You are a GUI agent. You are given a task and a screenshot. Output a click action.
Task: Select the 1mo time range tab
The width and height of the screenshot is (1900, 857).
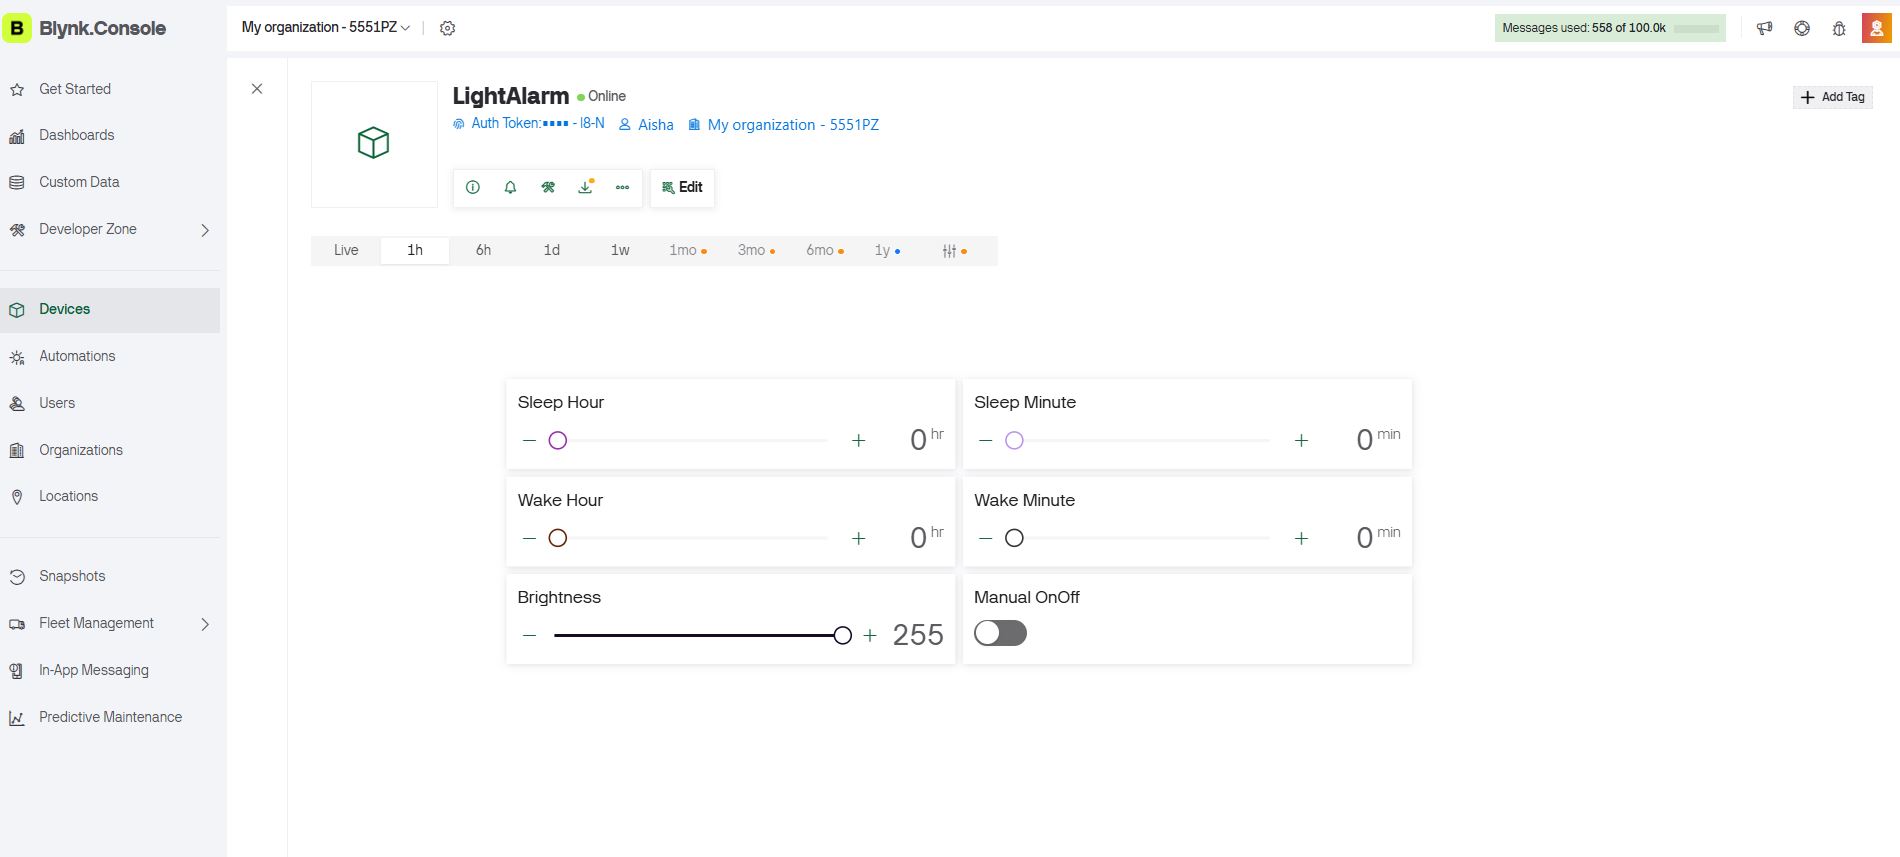tap(688, 250)
